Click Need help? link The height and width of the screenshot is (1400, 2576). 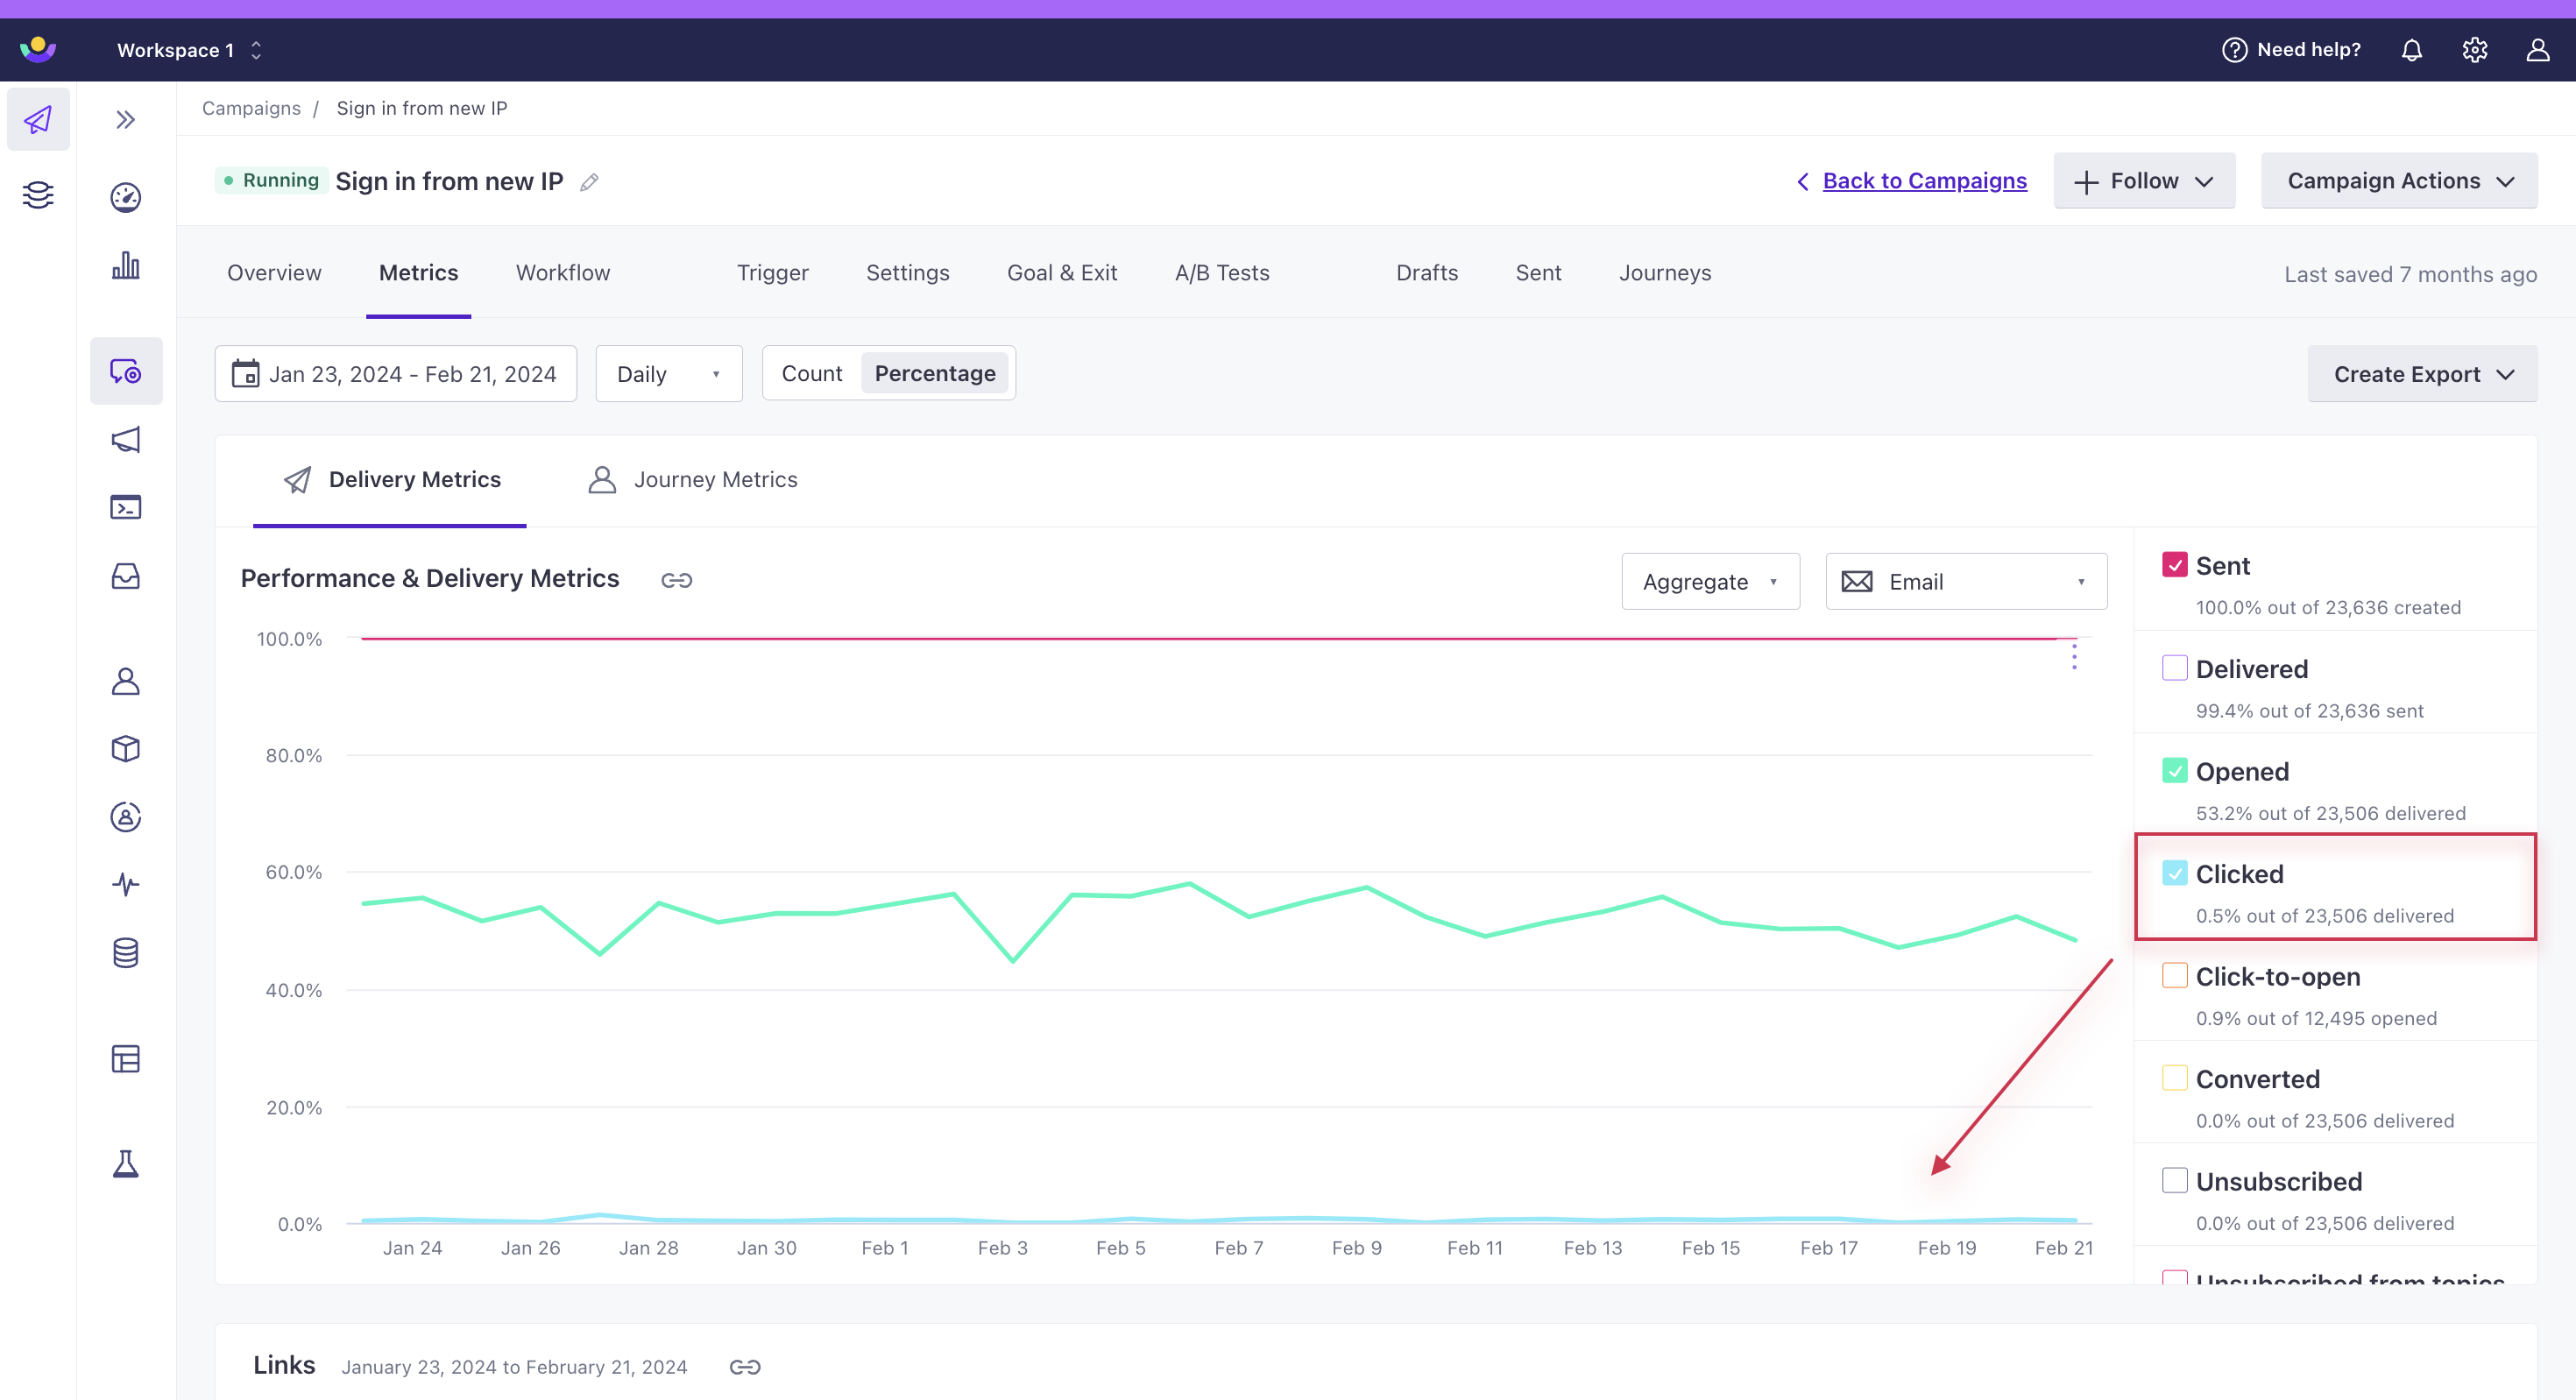click(x=2291, y=50)
